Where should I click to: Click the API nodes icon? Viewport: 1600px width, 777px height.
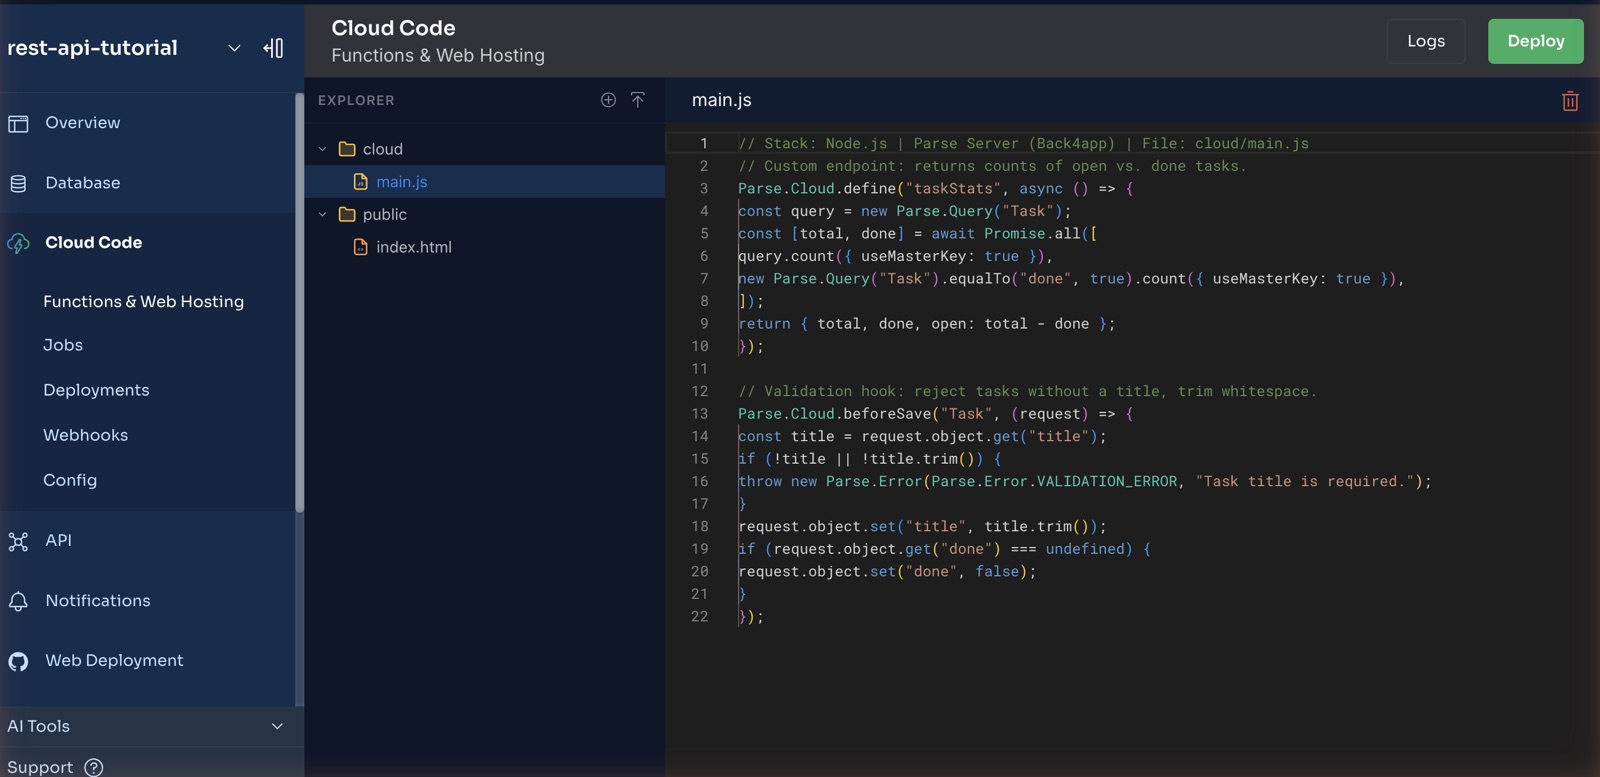point(18,541)
